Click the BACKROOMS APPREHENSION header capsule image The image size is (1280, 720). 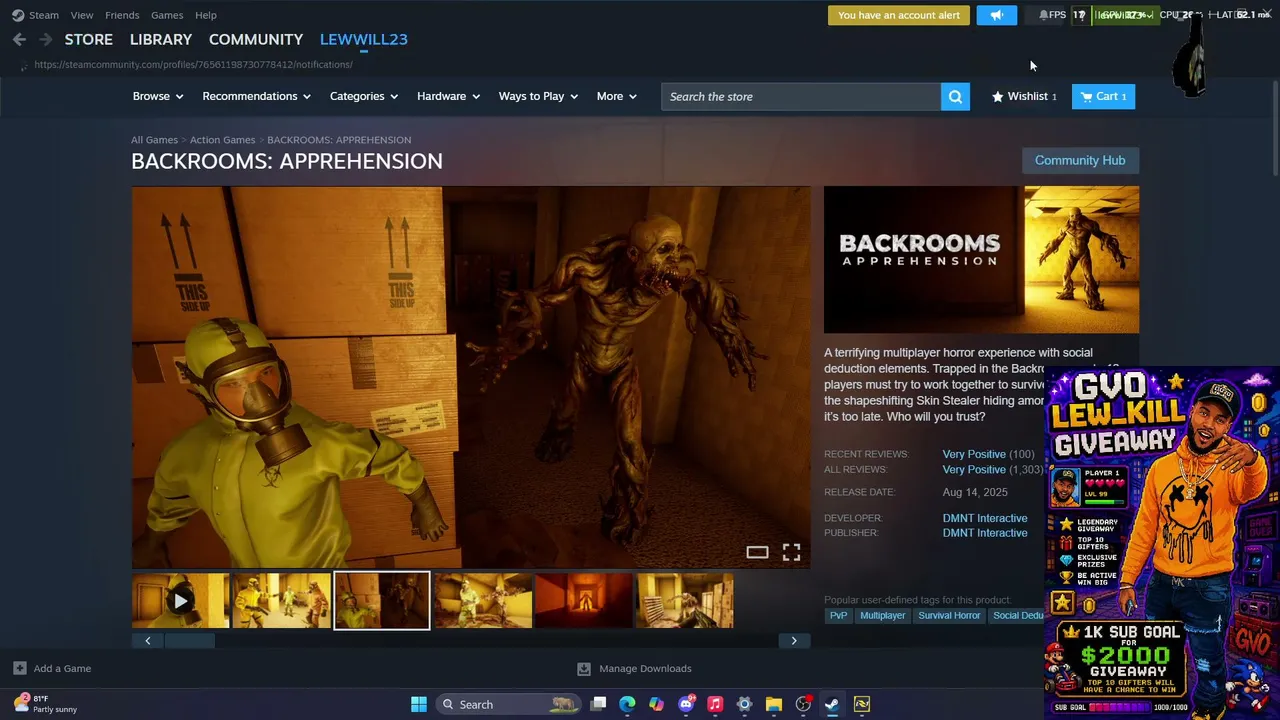(x=981, y=259)
